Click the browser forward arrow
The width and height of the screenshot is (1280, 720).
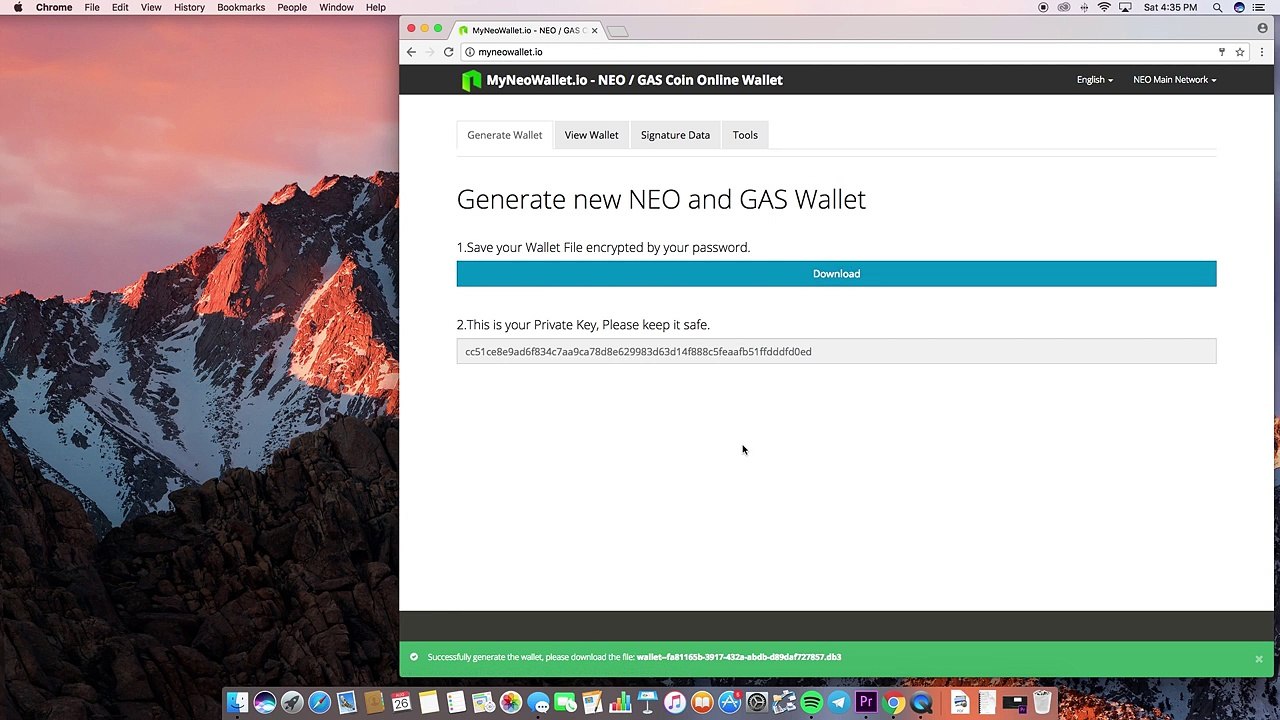point(430,52)
